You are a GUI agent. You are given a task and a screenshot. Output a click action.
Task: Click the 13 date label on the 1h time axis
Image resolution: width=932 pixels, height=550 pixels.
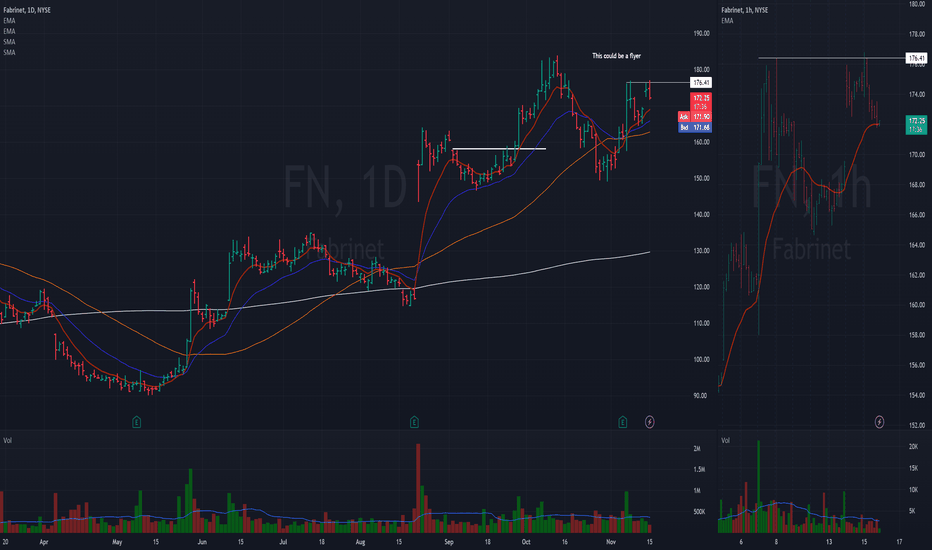pyautogui.click(x=829, y=542)
